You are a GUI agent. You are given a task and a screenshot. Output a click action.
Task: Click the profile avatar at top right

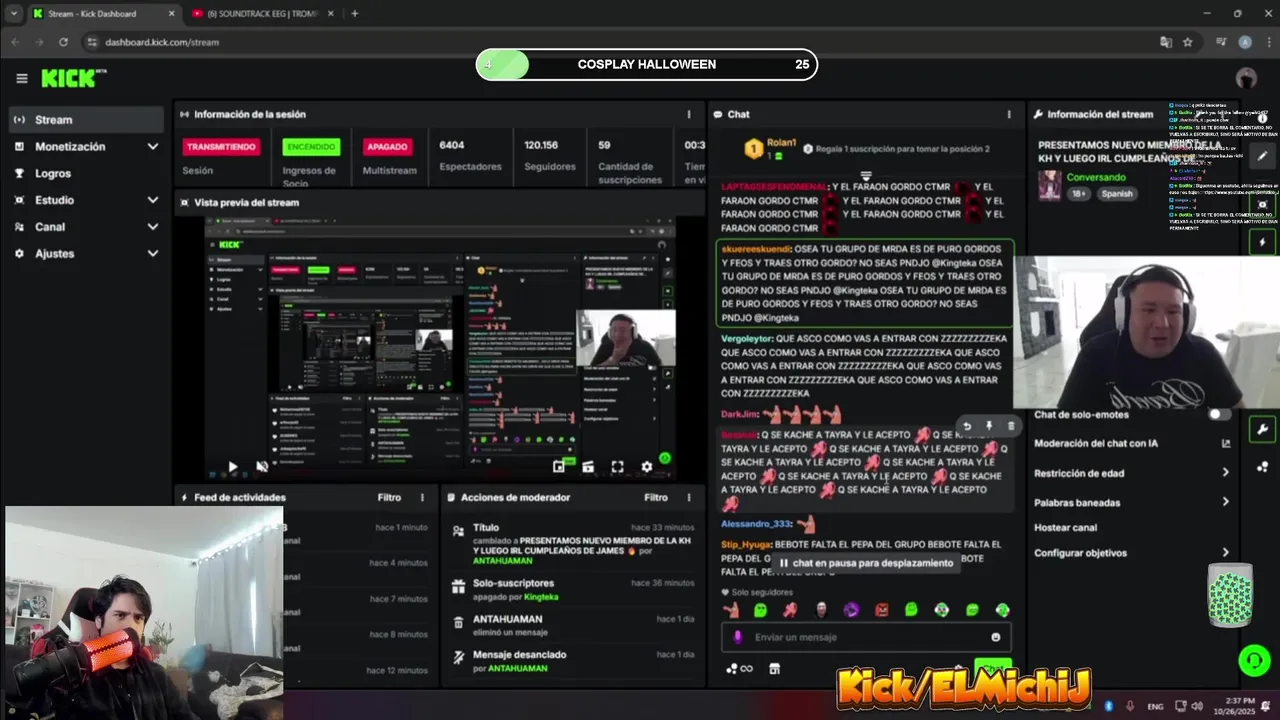[1246, 78]
